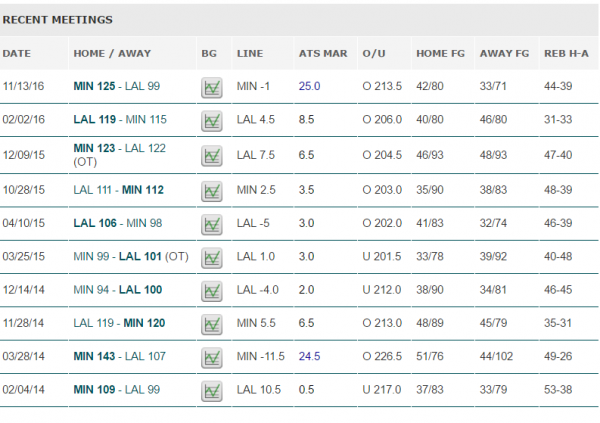This screenshot has width=600, height=423.
Task: Open box graph icon for 10/28/15 game
Action: click(212, 191)
